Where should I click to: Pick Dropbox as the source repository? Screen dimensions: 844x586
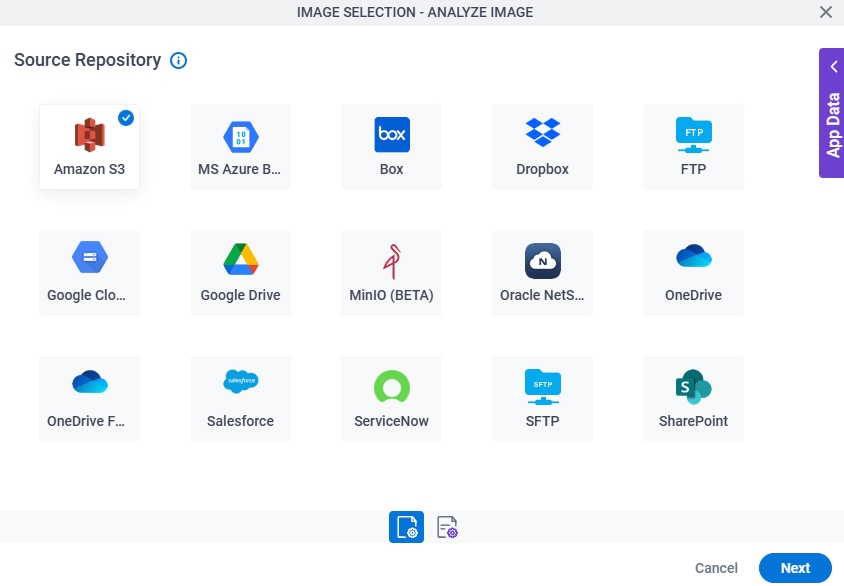pos(542,146)
